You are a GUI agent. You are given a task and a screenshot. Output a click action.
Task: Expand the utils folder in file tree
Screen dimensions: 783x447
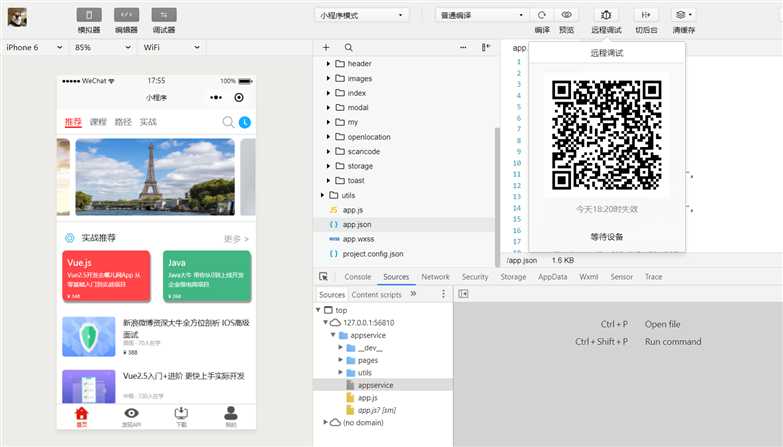click(x=323, y=195)
